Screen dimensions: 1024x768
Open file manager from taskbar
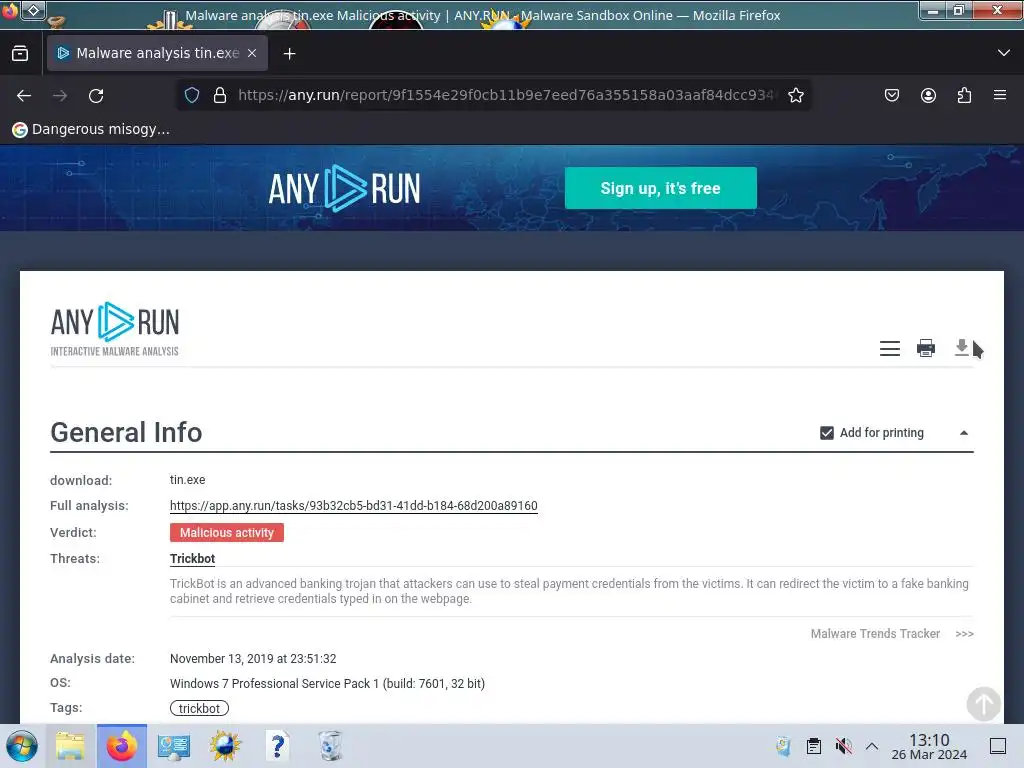70,746
